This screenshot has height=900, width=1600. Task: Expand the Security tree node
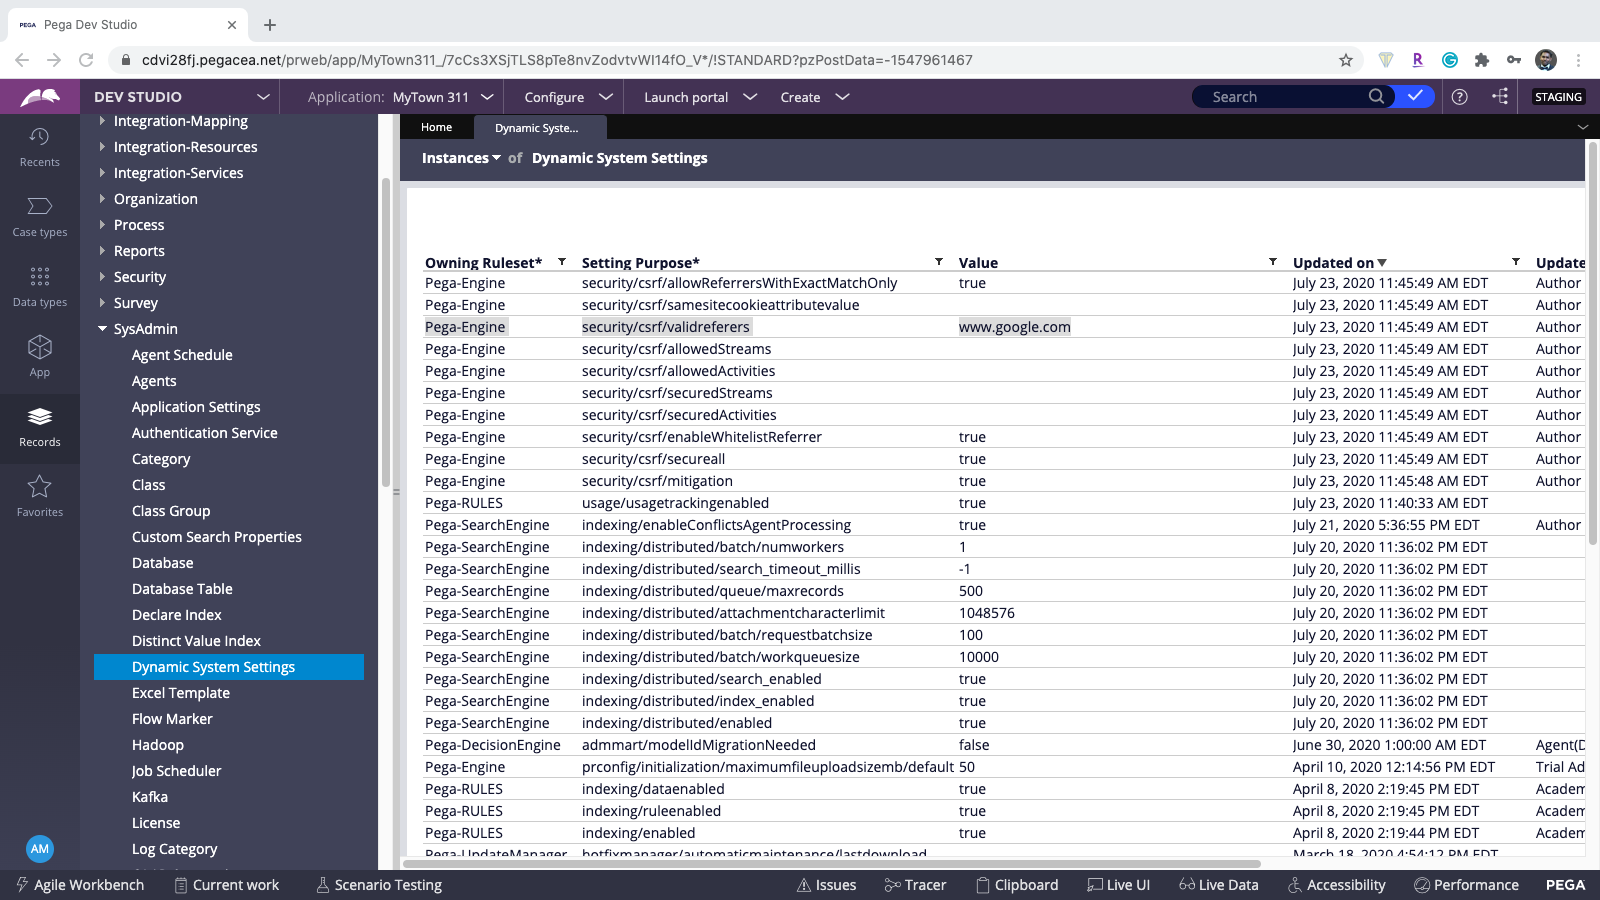[x=104, y=276]
